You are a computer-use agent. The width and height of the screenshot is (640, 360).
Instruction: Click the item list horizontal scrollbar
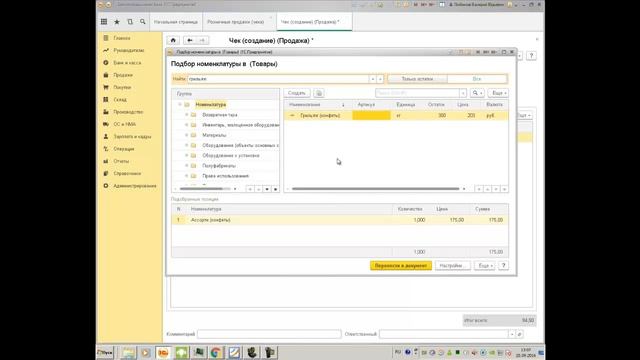[x=376, y=189]
